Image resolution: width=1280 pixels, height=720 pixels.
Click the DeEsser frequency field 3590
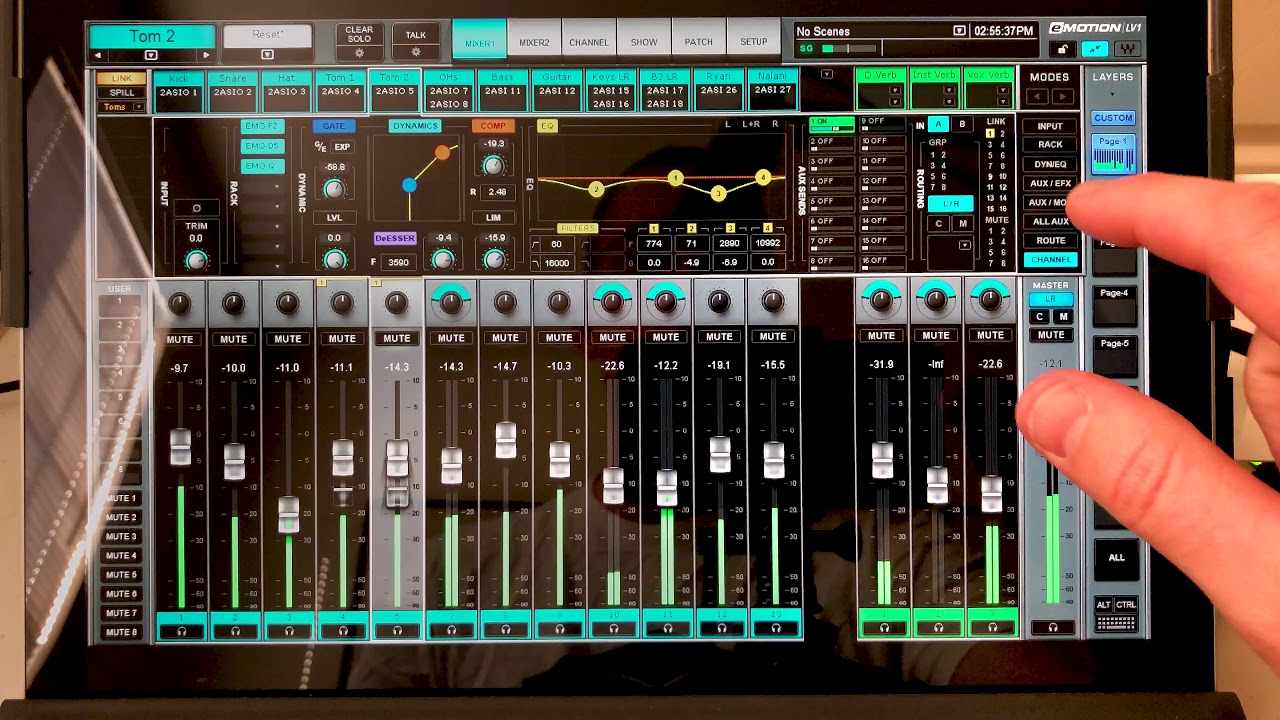[398, 263]
